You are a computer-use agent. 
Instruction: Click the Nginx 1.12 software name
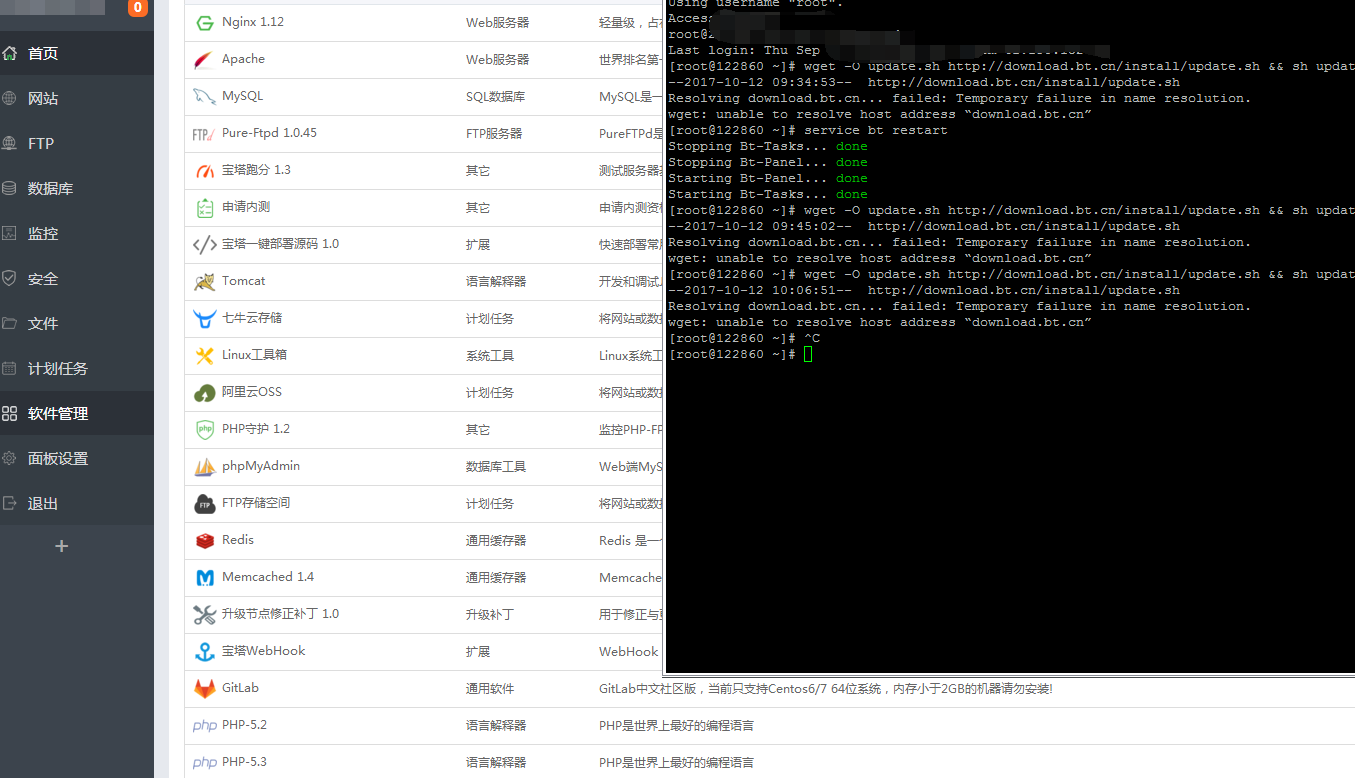click(253, 22)
